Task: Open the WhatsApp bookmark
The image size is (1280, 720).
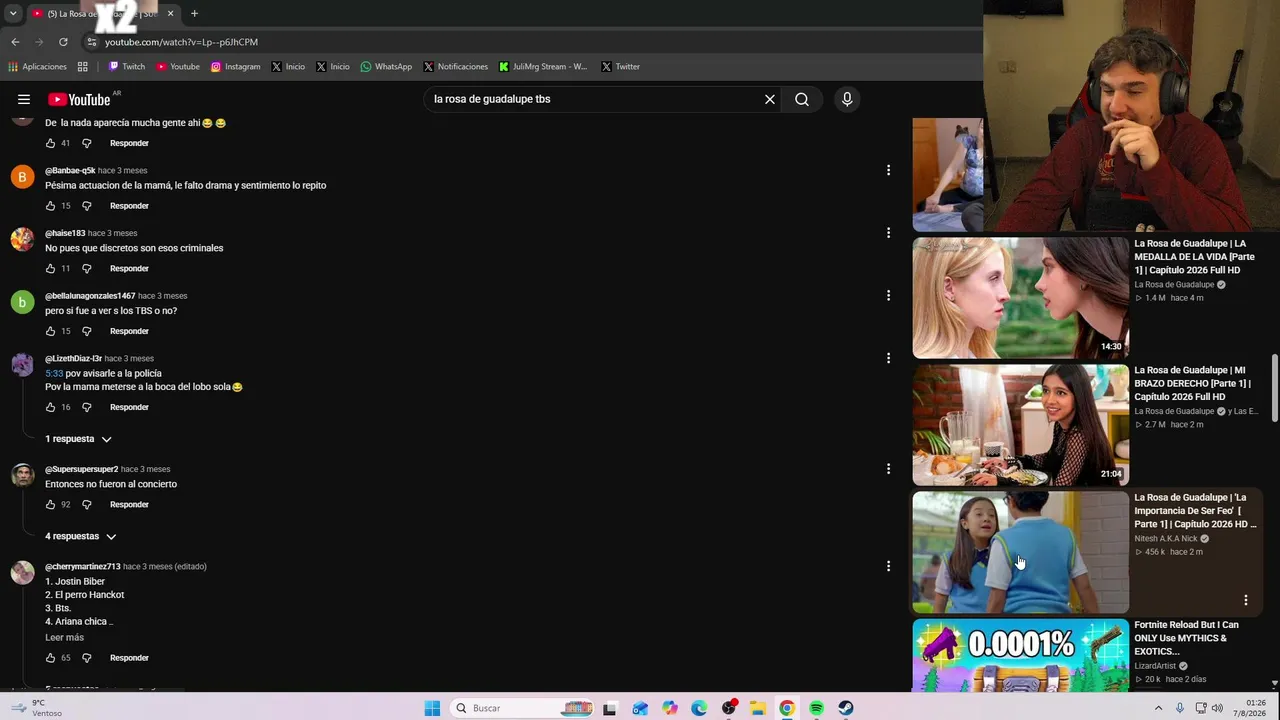Action: 386,67
